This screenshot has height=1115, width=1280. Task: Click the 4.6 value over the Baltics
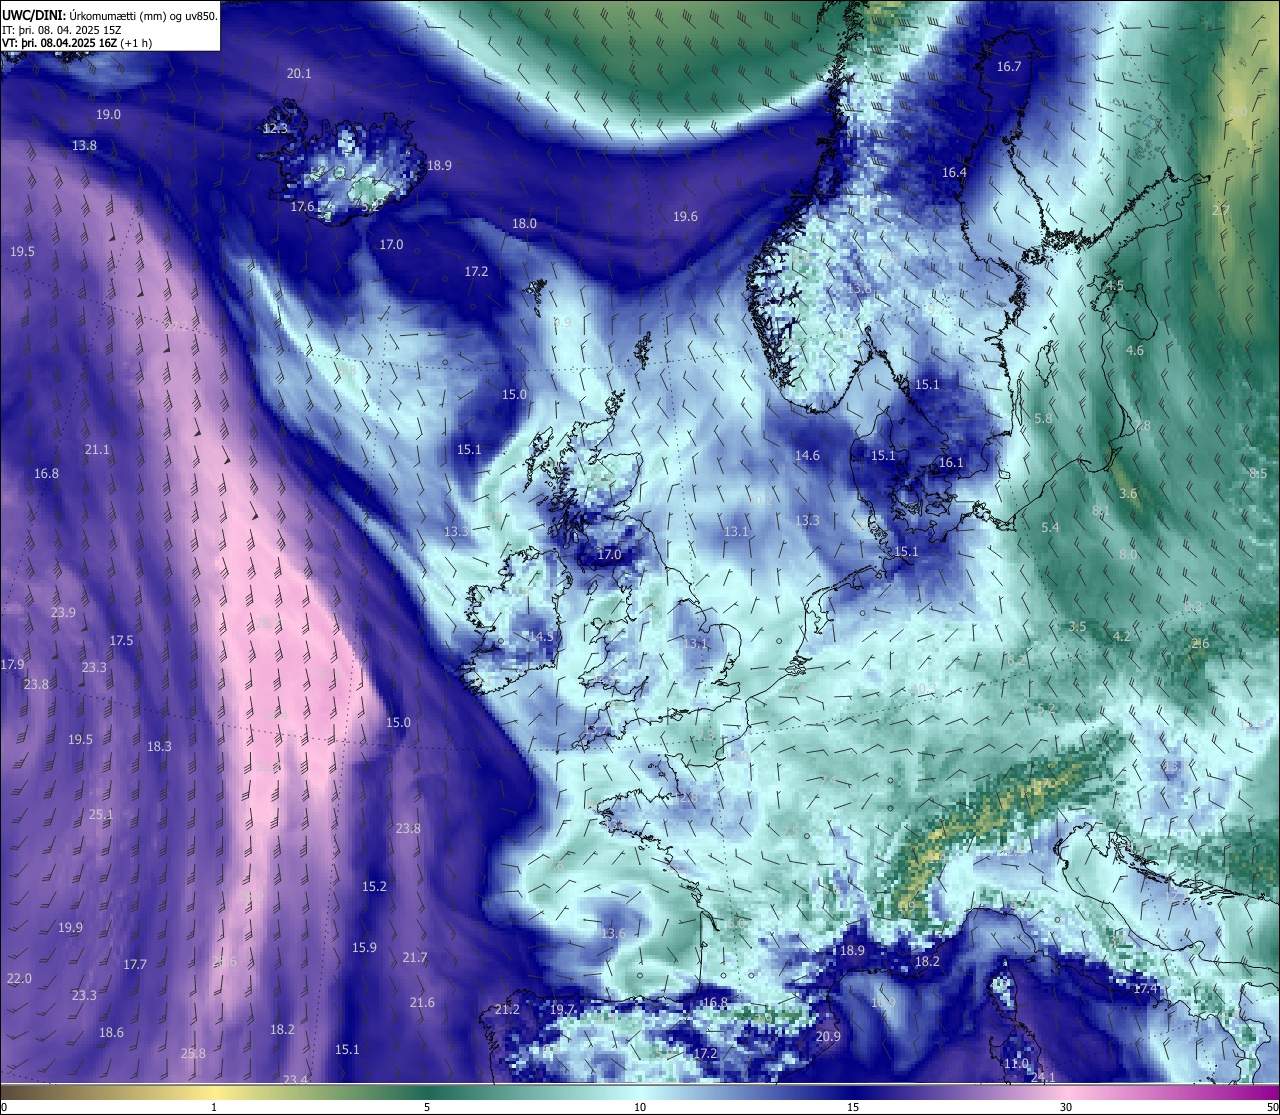[x=1135, y=351]
